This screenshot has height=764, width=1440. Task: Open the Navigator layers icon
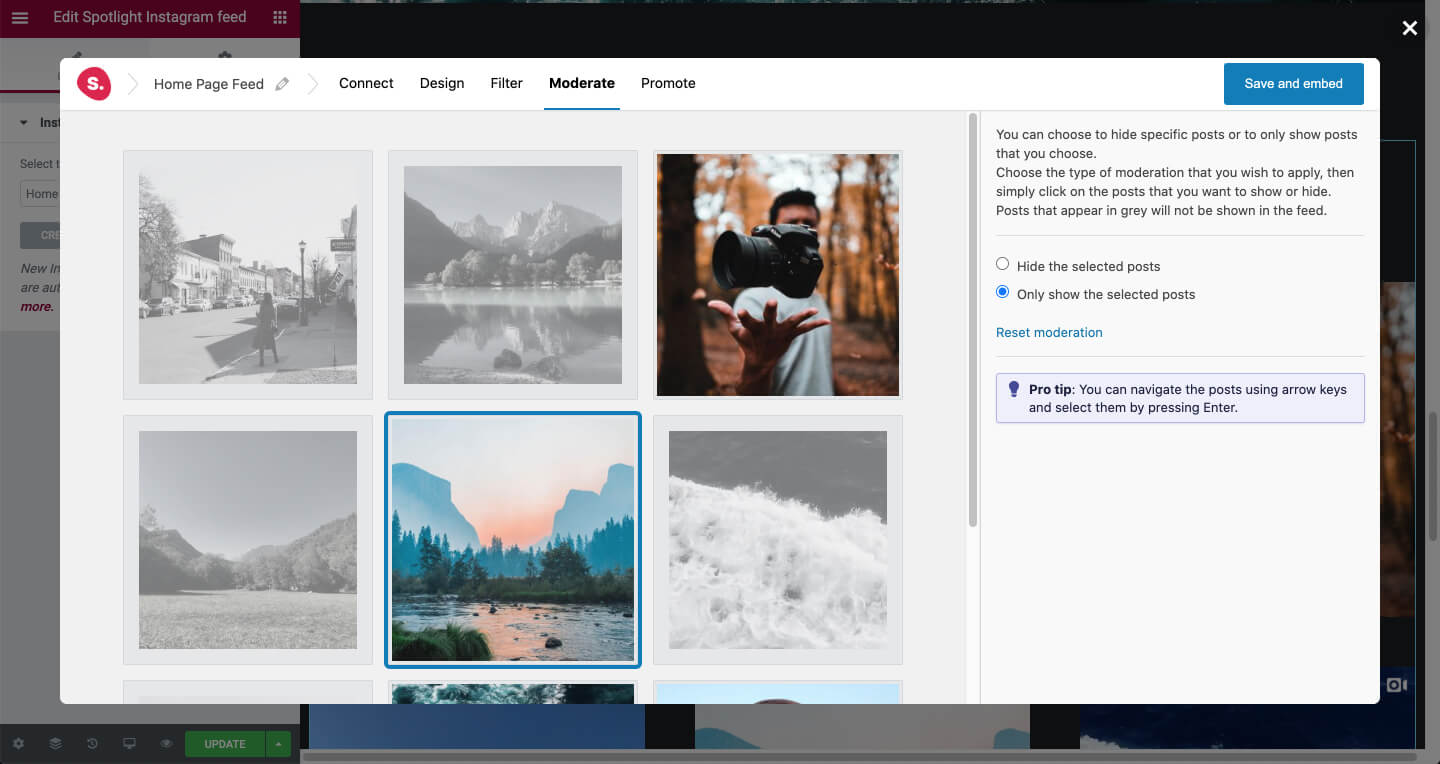click(55, 744)
